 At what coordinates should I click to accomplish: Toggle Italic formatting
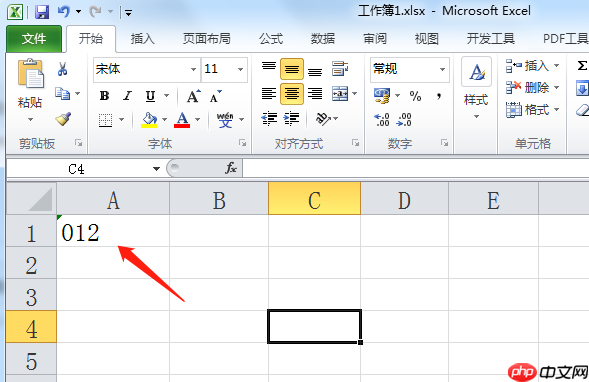127,96
